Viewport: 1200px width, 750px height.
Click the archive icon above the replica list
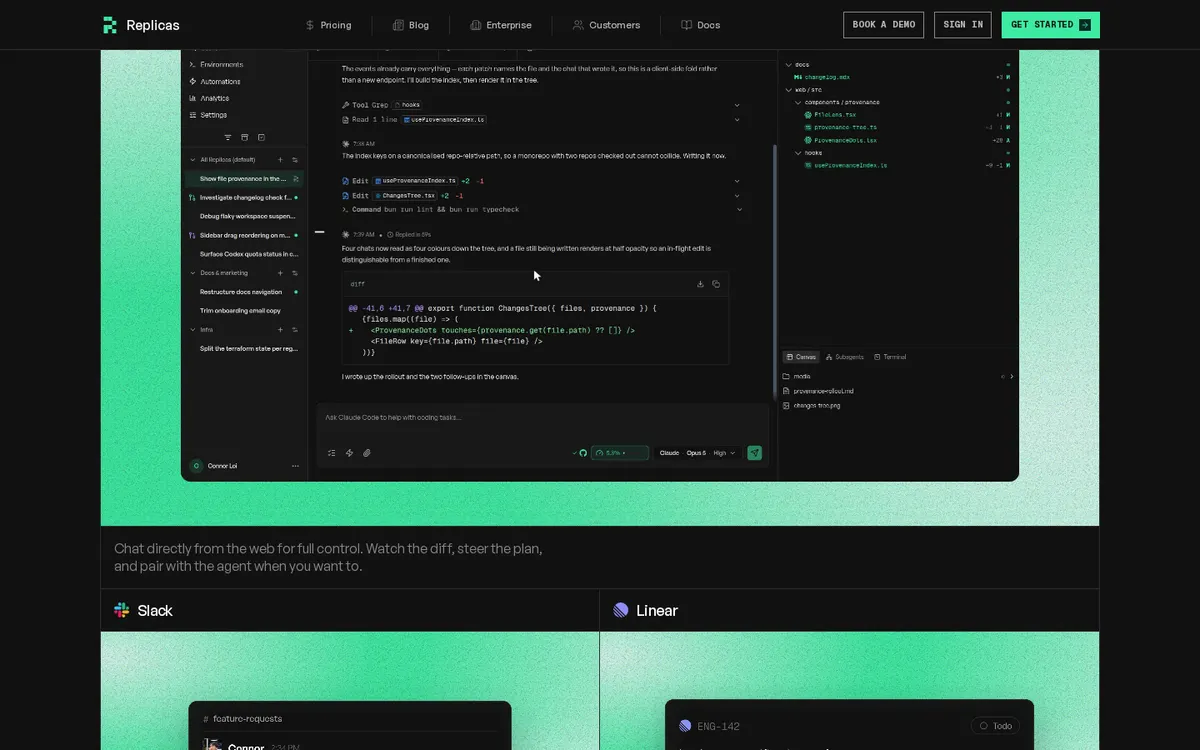pos(245,137)
